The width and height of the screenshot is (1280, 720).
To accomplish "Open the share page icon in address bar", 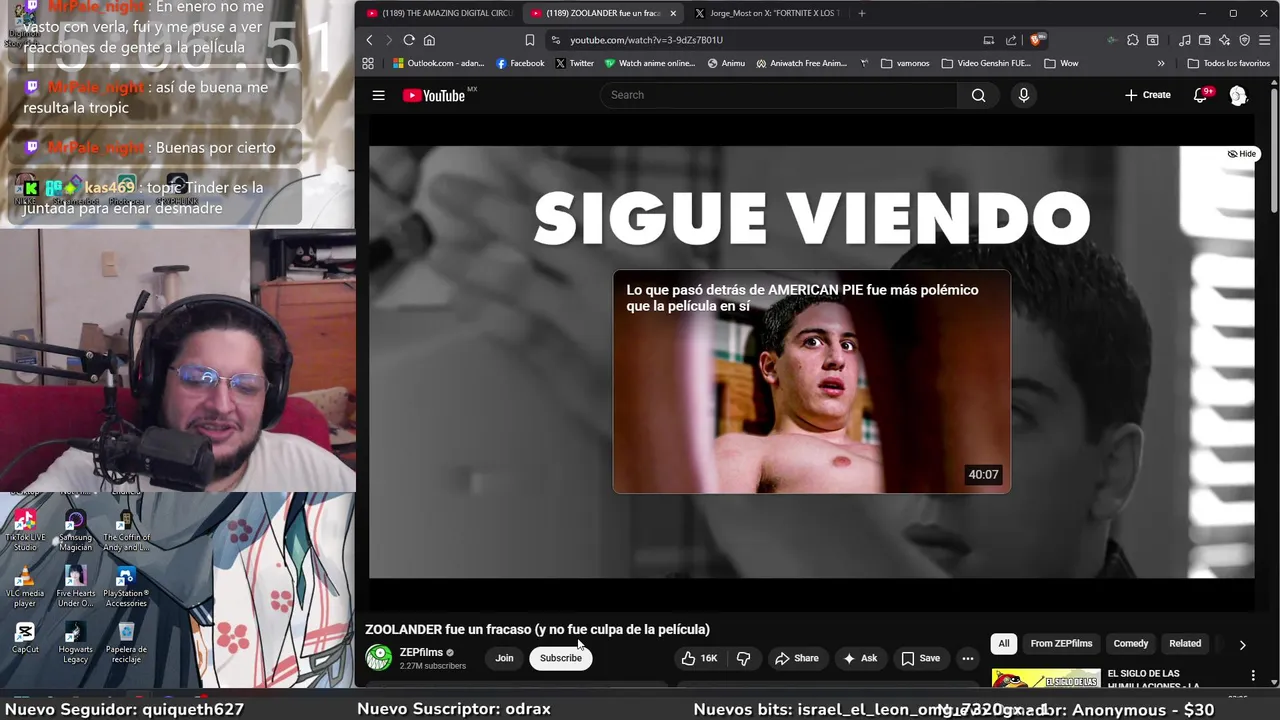I will click(1011, 40).
